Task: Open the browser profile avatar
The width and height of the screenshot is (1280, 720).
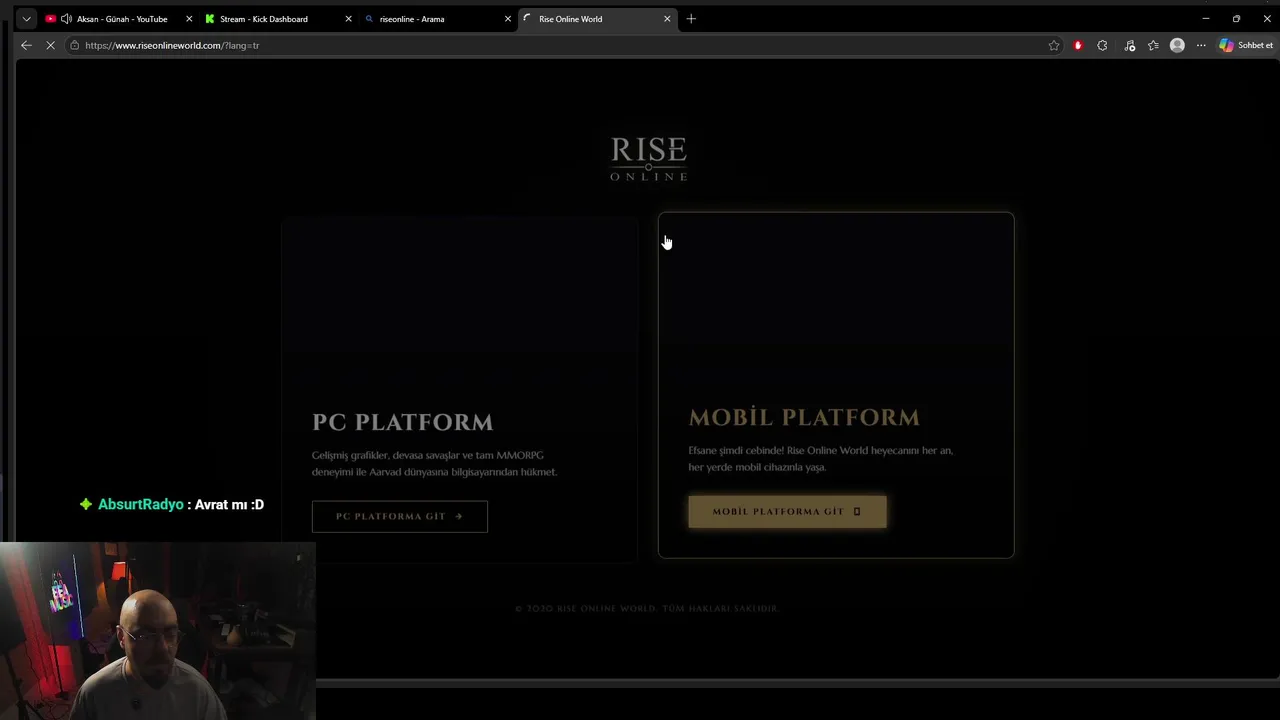Action: pyautogui.click(x=1177, y=45)
